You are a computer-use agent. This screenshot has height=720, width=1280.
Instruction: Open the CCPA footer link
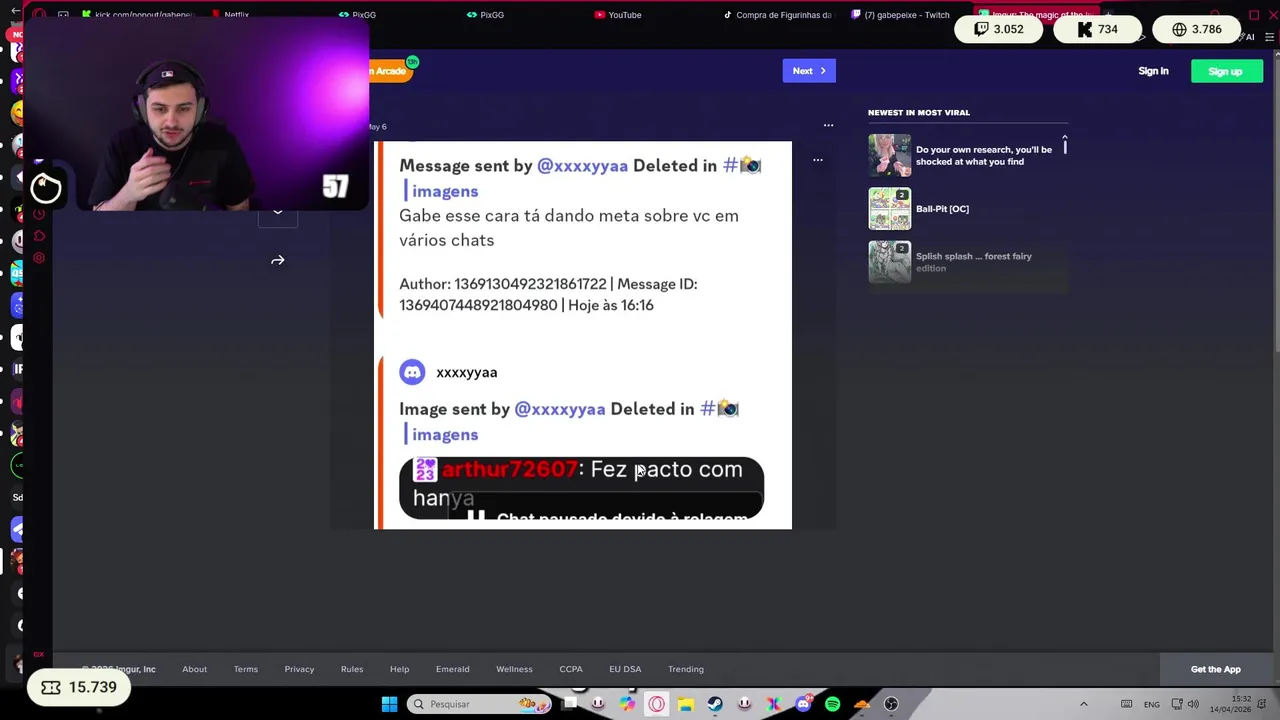tap(570, 669)
